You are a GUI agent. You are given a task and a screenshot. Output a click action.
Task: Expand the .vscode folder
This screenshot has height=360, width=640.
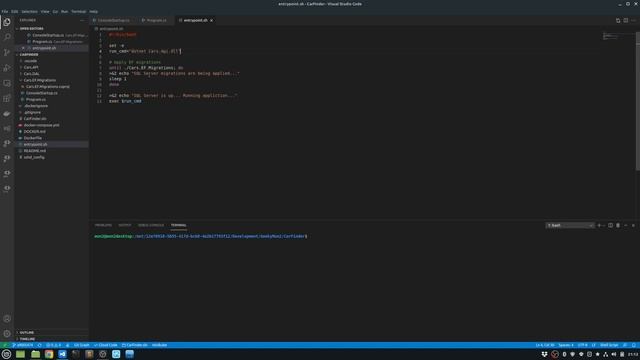pos(30,61)
